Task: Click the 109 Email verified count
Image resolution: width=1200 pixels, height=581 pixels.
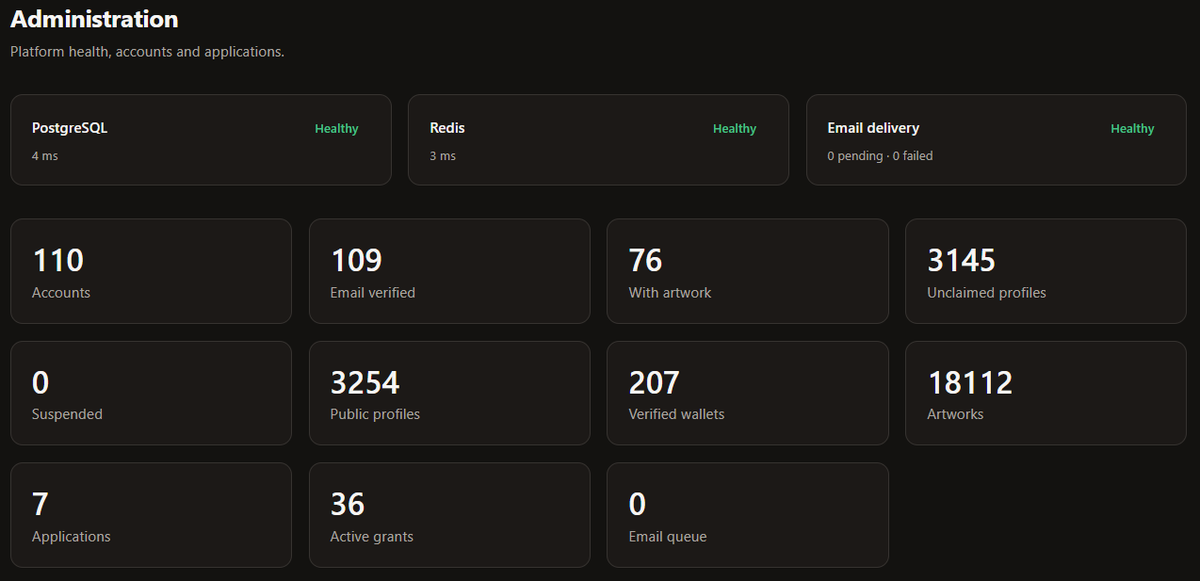Action: click(x=356, y=261)
